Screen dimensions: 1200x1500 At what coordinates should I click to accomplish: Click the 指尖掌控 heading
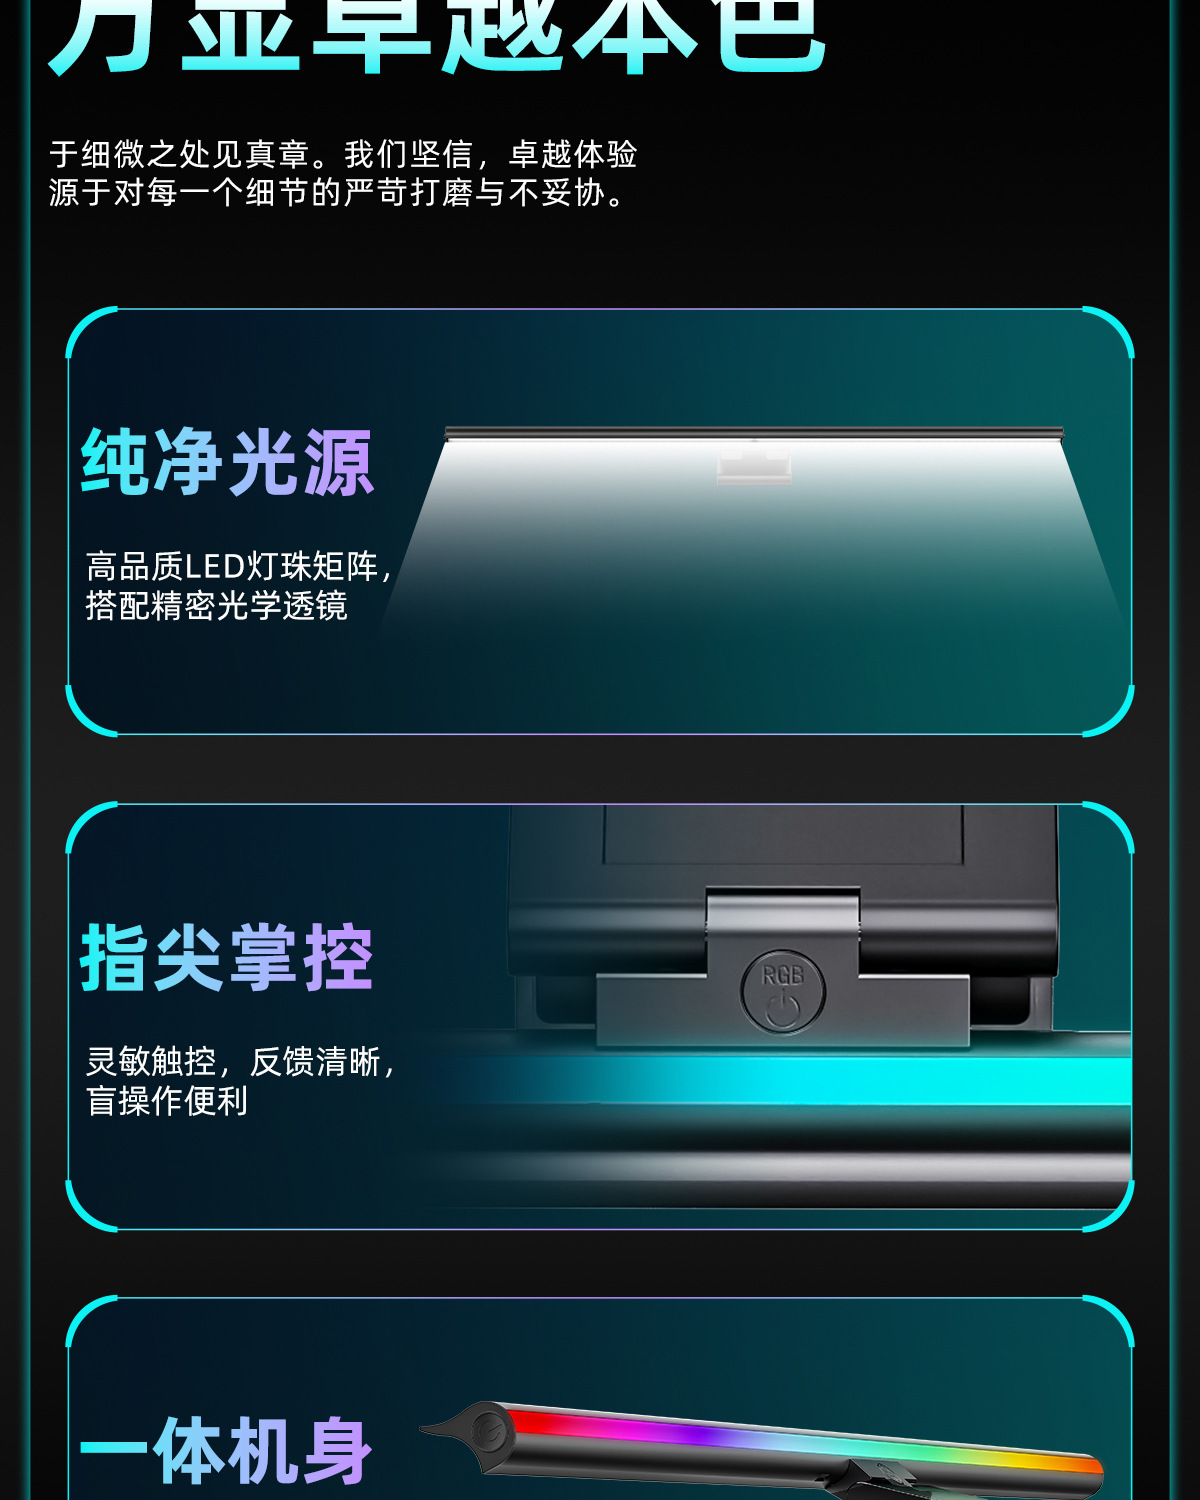pos(227,958)
